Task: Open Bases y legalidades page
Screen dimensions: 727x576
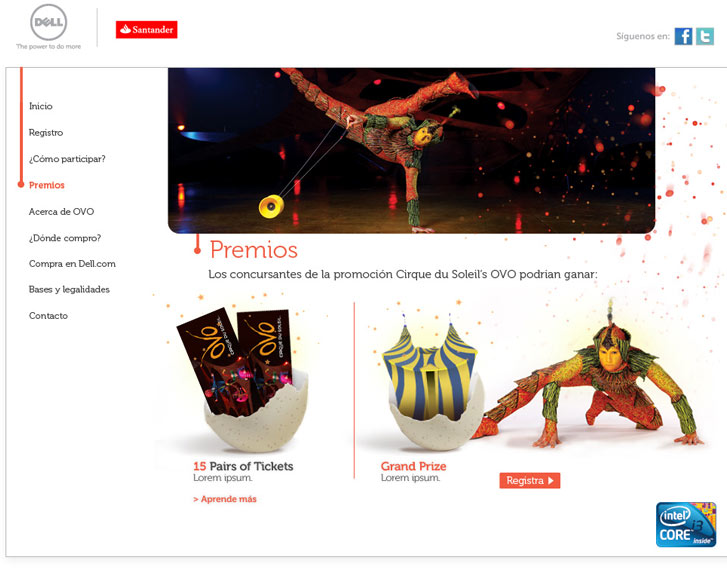Action: tap(69, 289)
